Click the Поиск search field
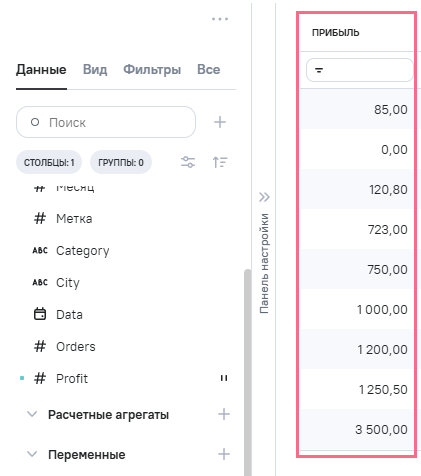421x476 pixels. [x=106, y=122]
